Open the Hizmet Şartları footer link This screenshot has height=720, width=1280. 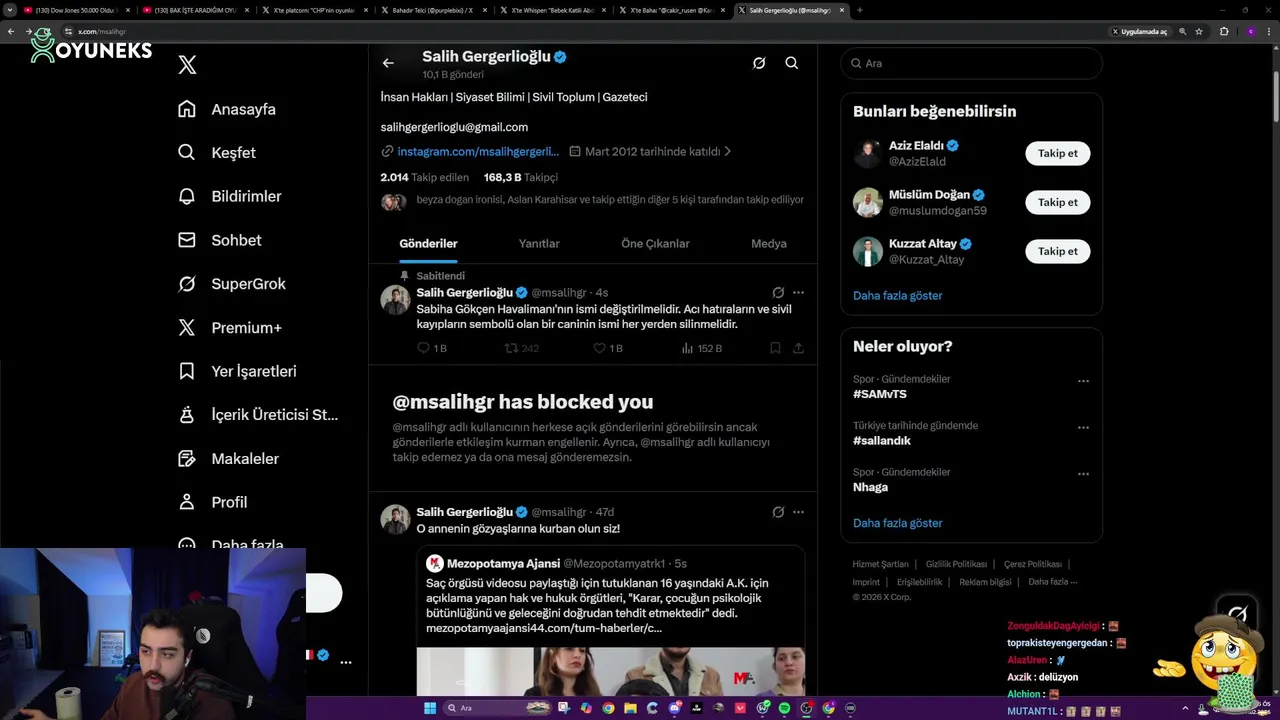[x=881, y=564]
